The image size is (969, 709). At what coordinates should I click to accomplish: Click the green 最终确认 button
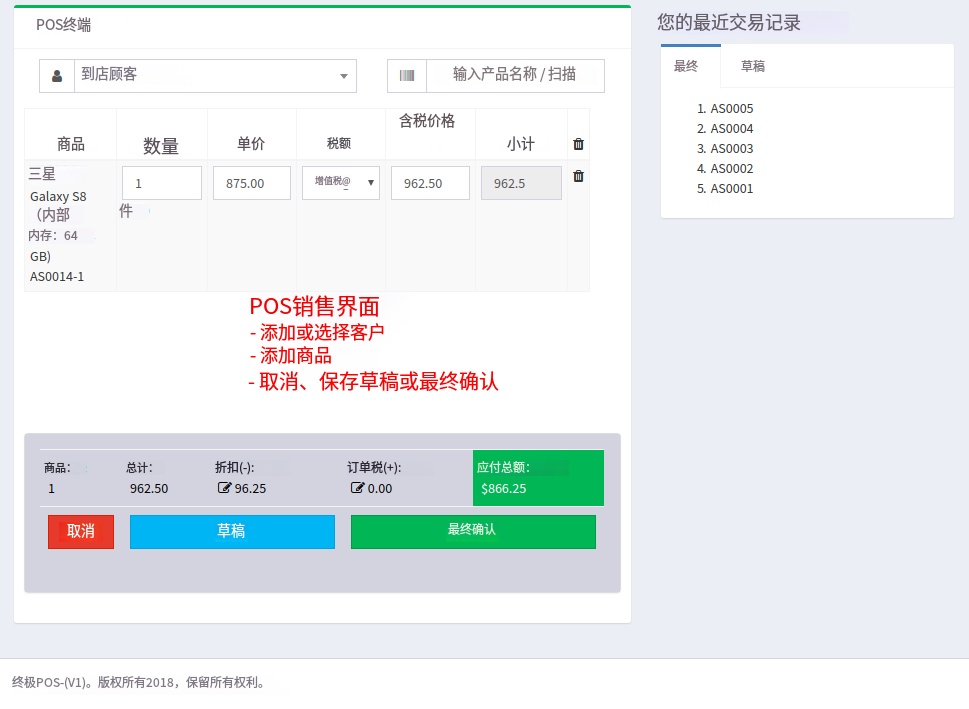point(473,531)
